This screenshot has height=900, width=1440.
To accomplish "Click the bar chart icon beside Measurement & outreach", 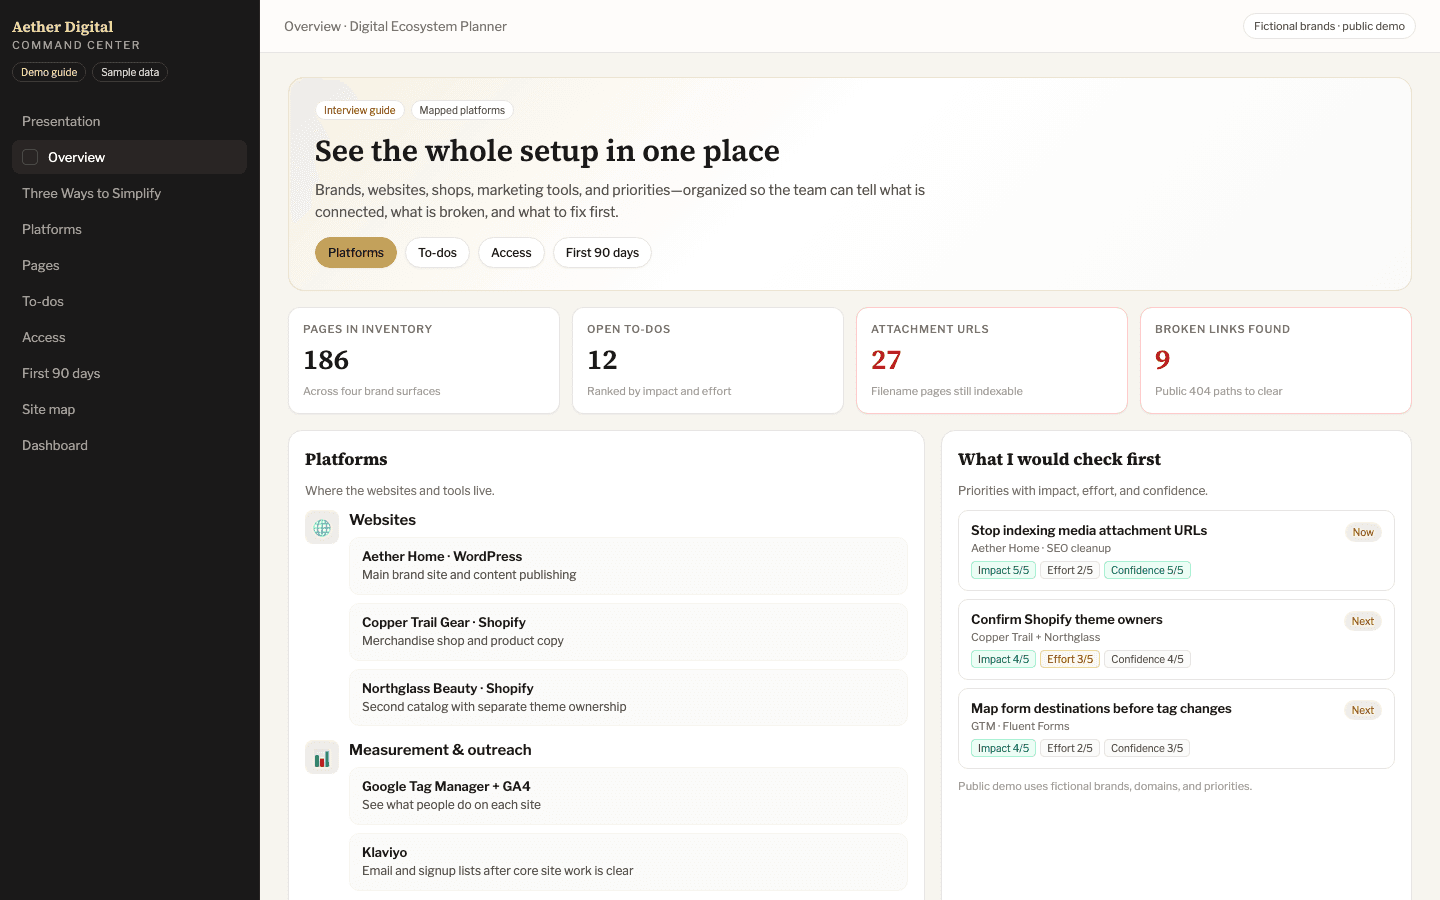I will pyautogui.click(x=322, y=757).
